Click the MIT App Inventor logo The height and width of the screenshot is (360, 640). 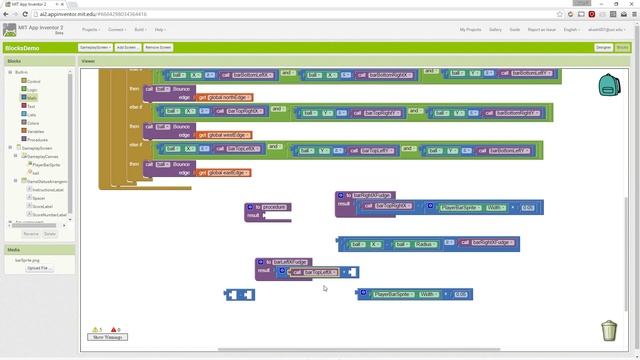[x=9, y=30]
